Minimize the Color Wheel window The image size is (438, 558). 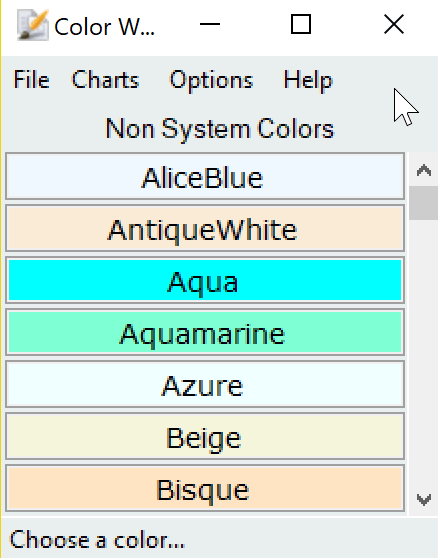pos(210,25)
